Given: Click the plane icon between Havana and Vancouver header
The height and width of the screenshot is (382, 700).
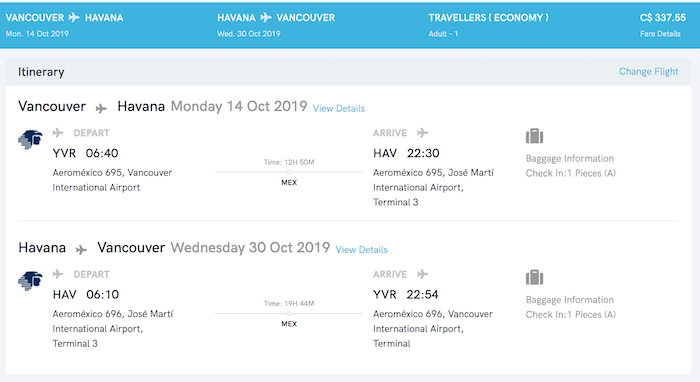Looking at the screenshot, I should coord(266,18).
